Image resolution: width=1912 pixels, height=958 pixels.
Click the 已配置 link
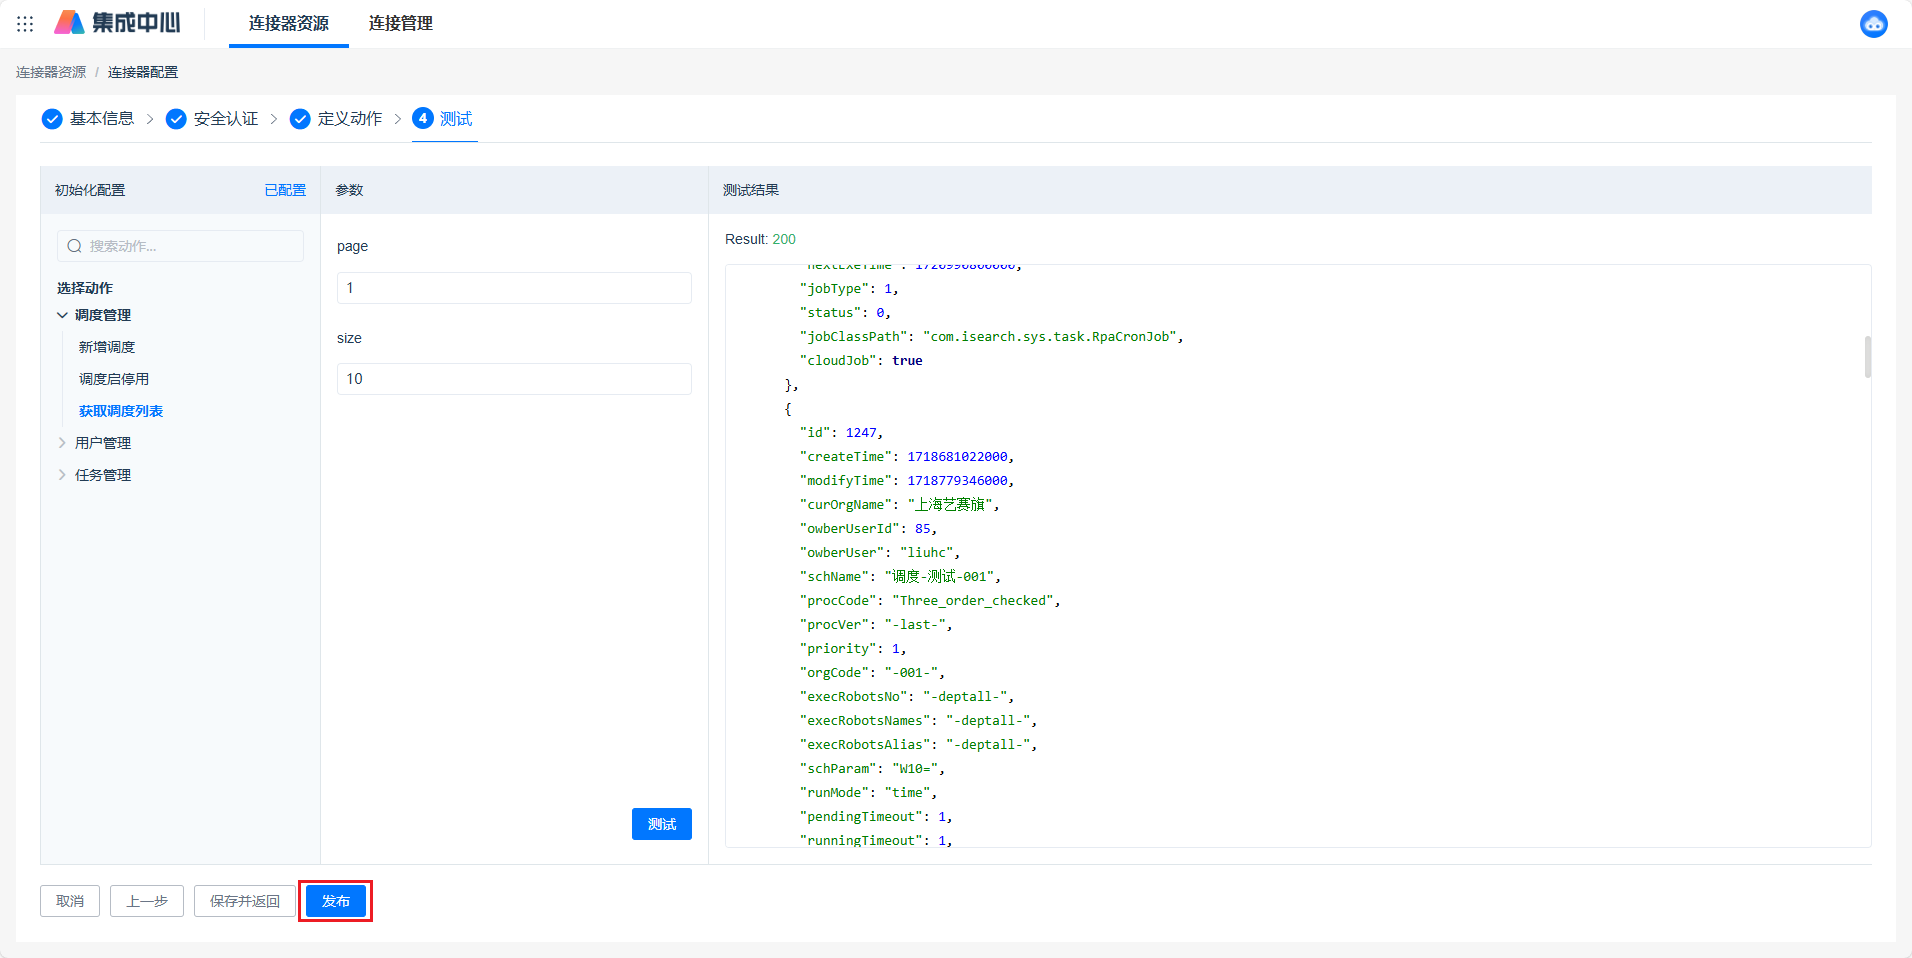click(285, 190)
